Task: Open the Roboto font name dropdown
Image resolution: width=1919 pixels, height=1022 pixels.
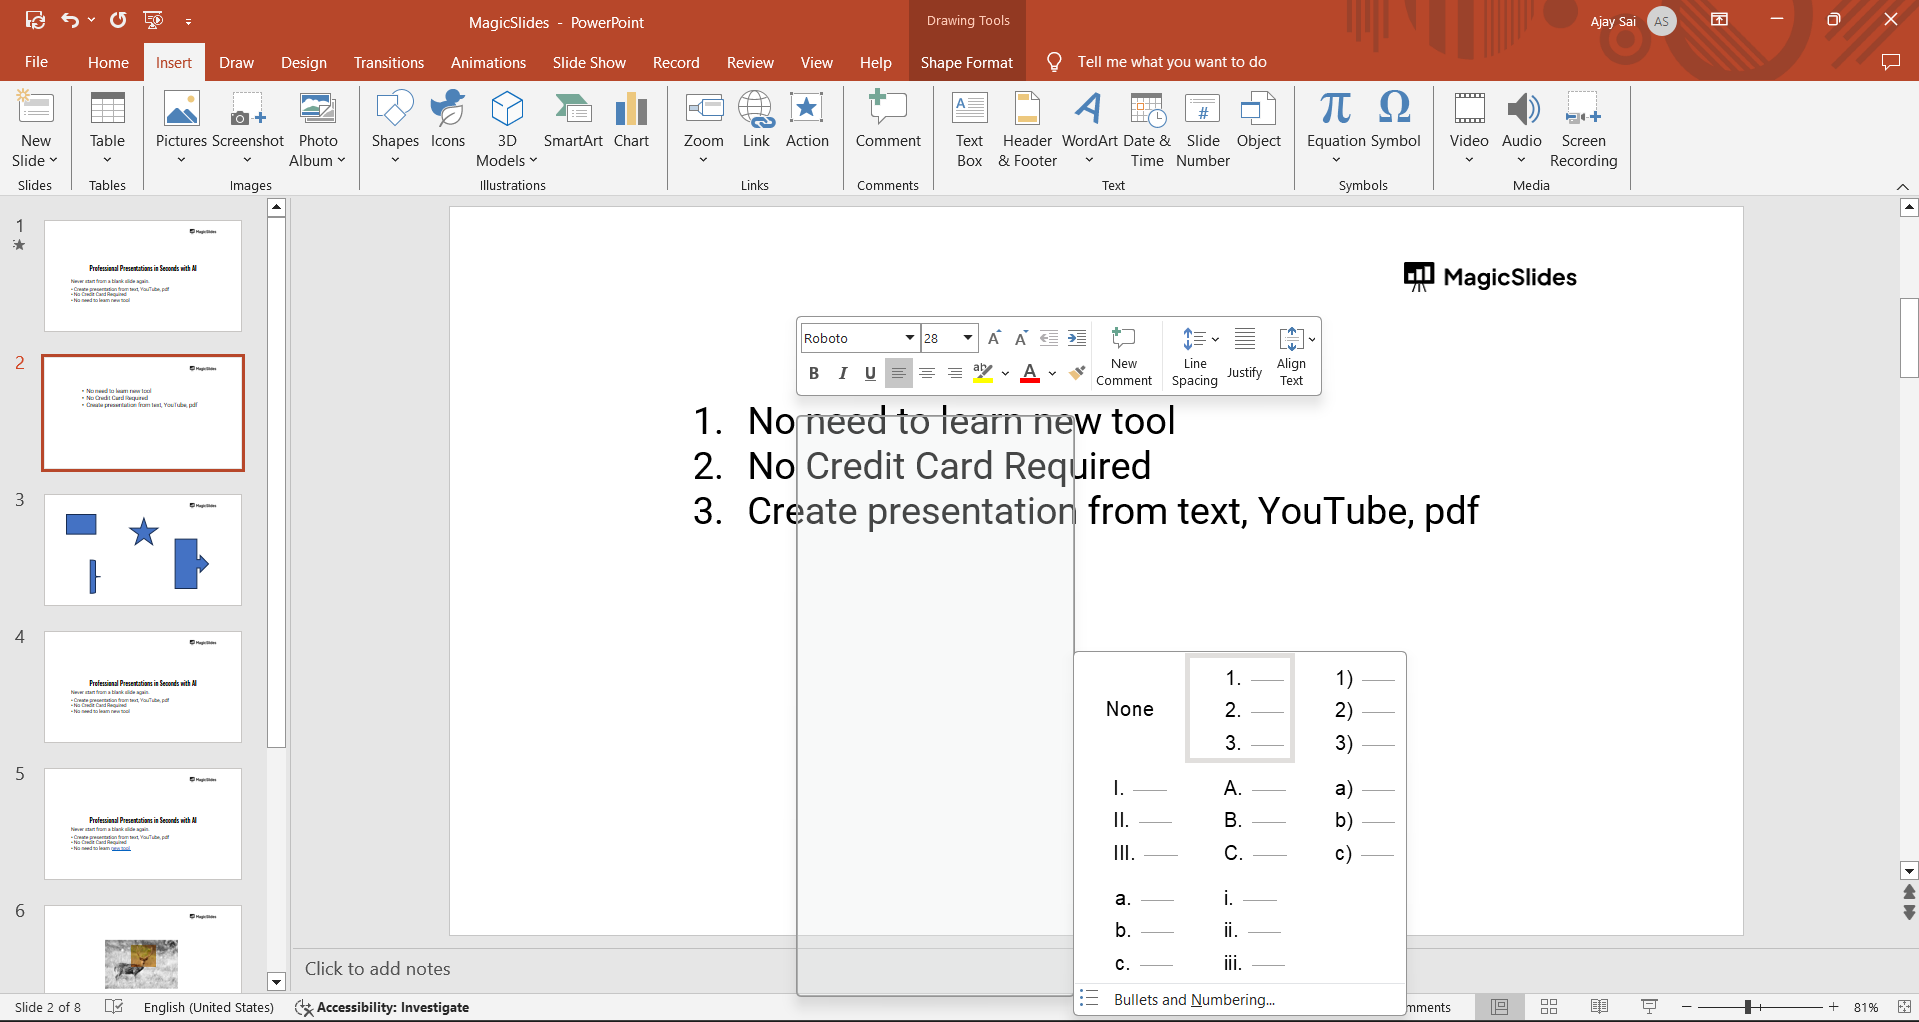Action: coord(909,338)
